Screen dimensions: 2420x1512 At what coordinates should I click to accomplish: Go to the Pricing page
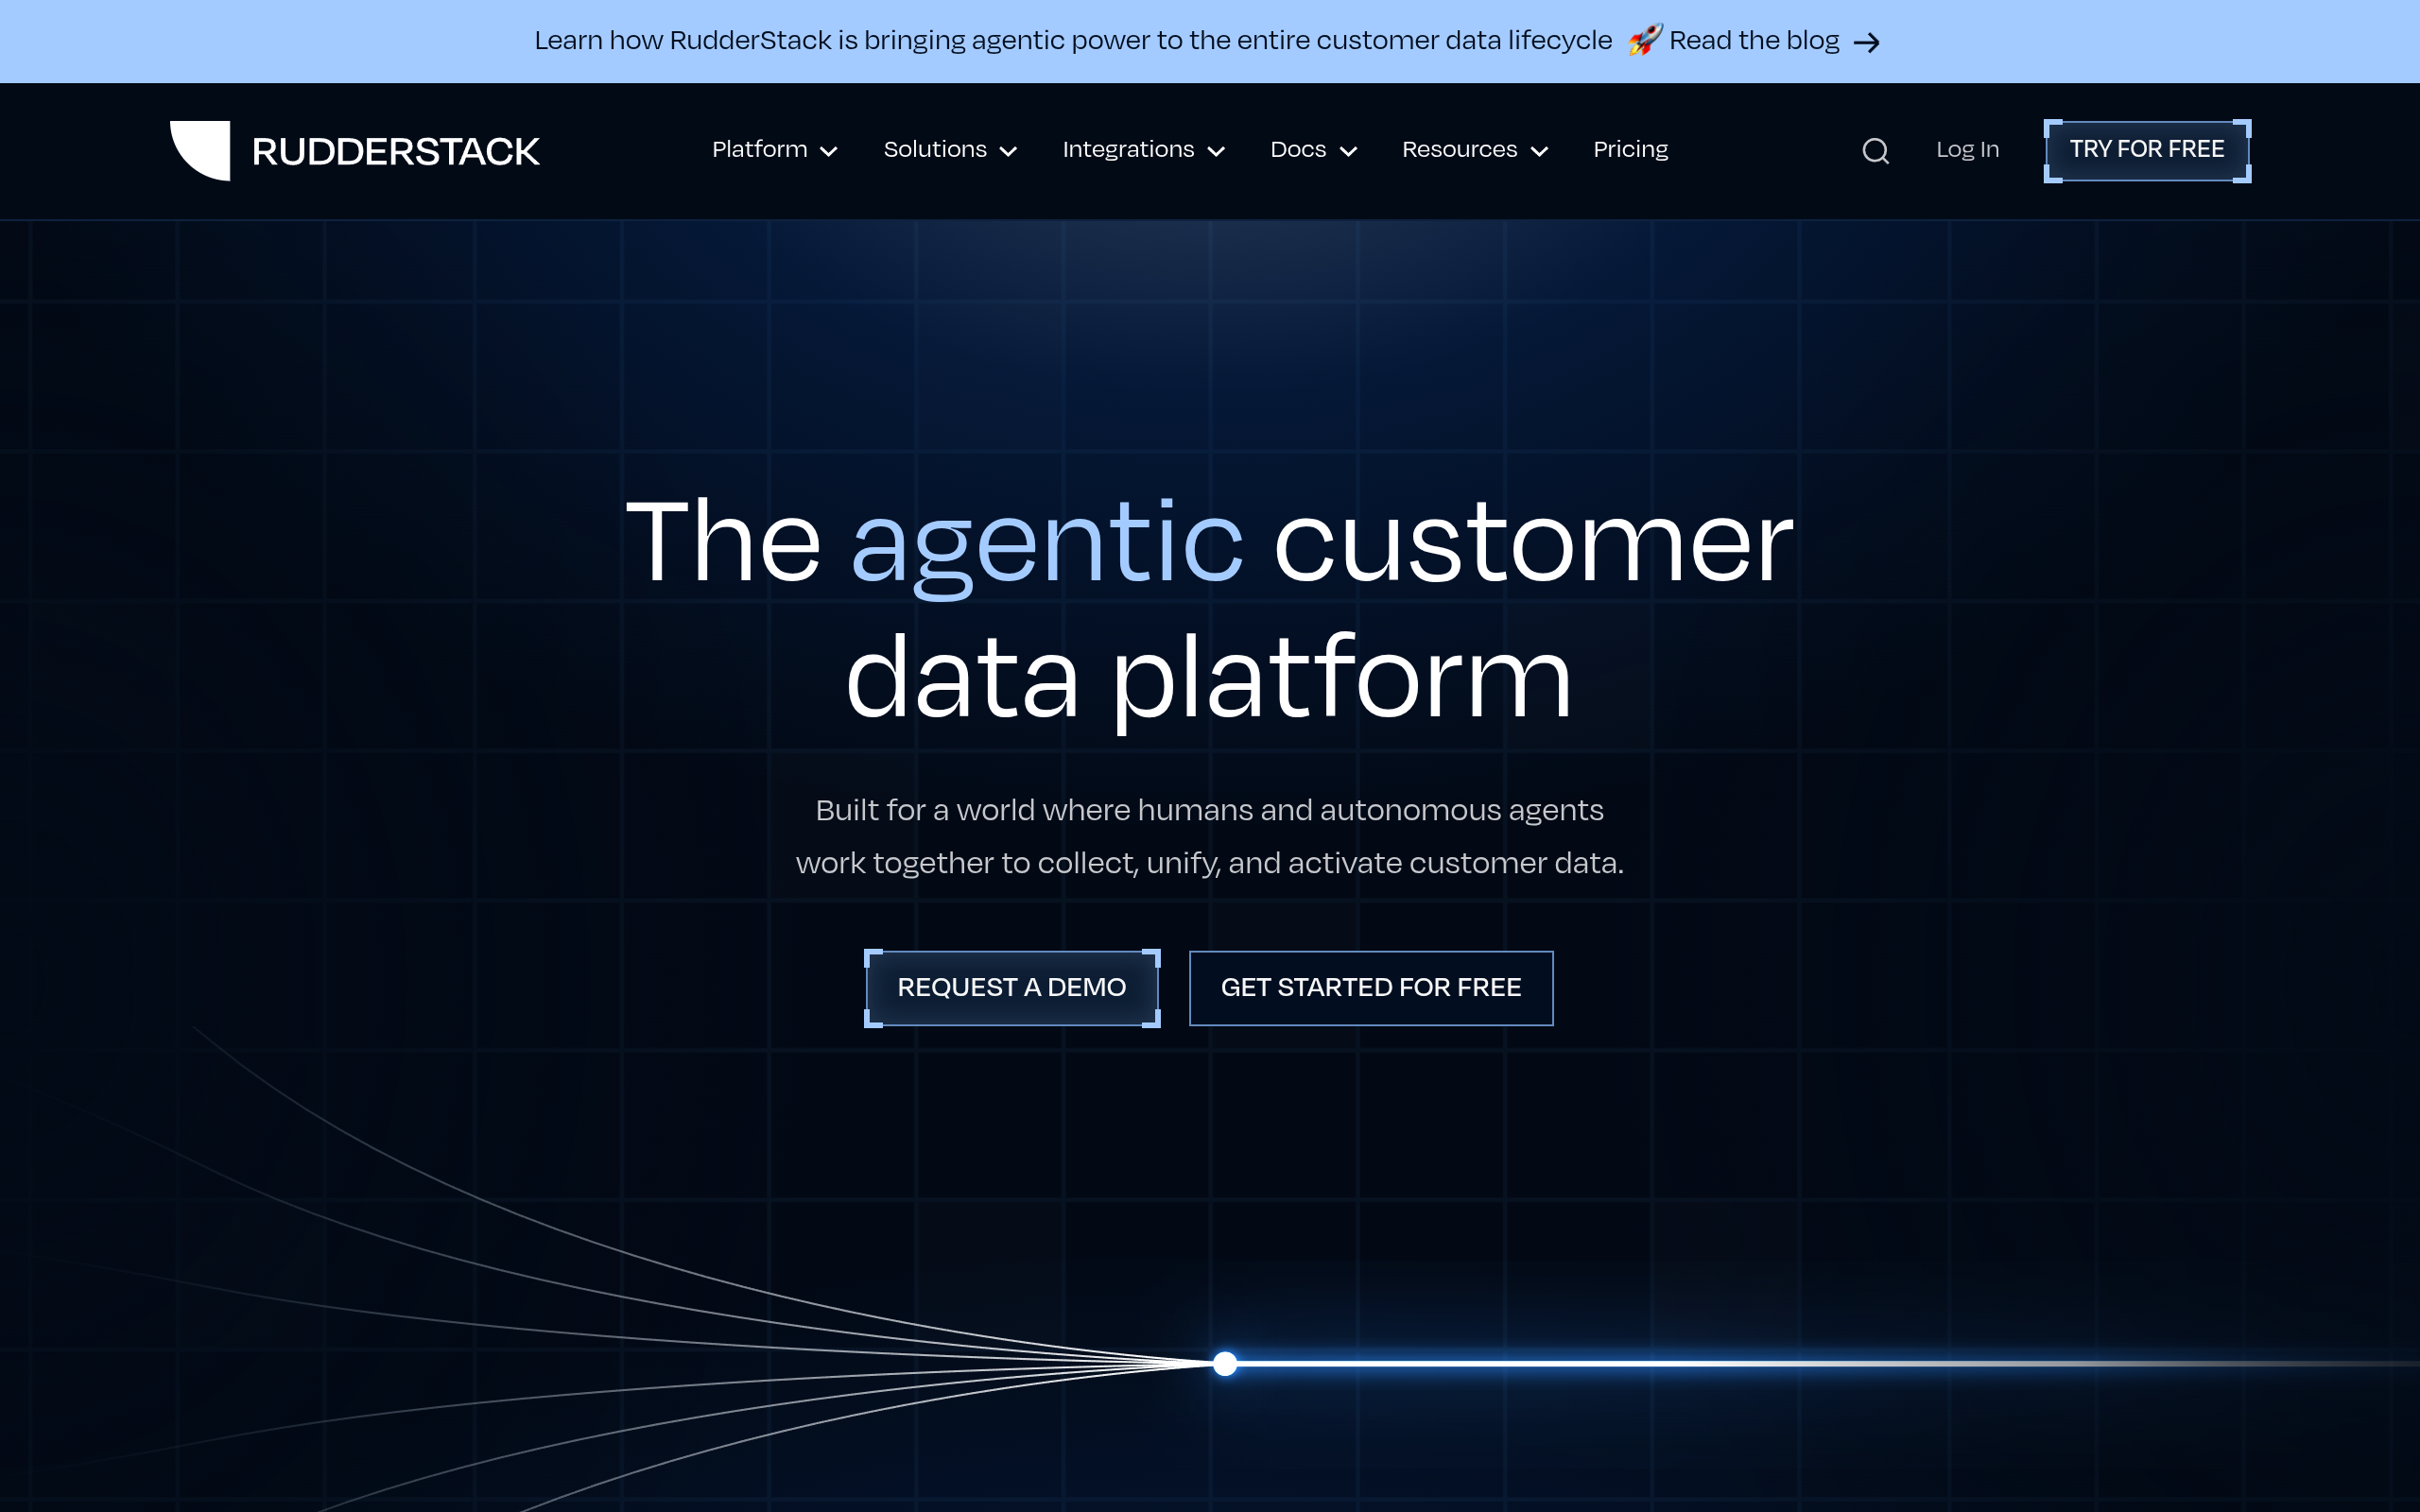click(1630, 149)
